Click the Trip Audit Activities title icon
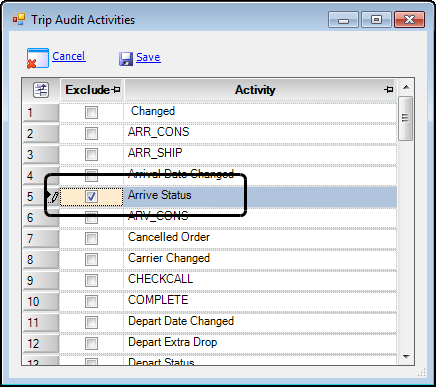Viewport: 436px width, 387px height. pos(19,20)
